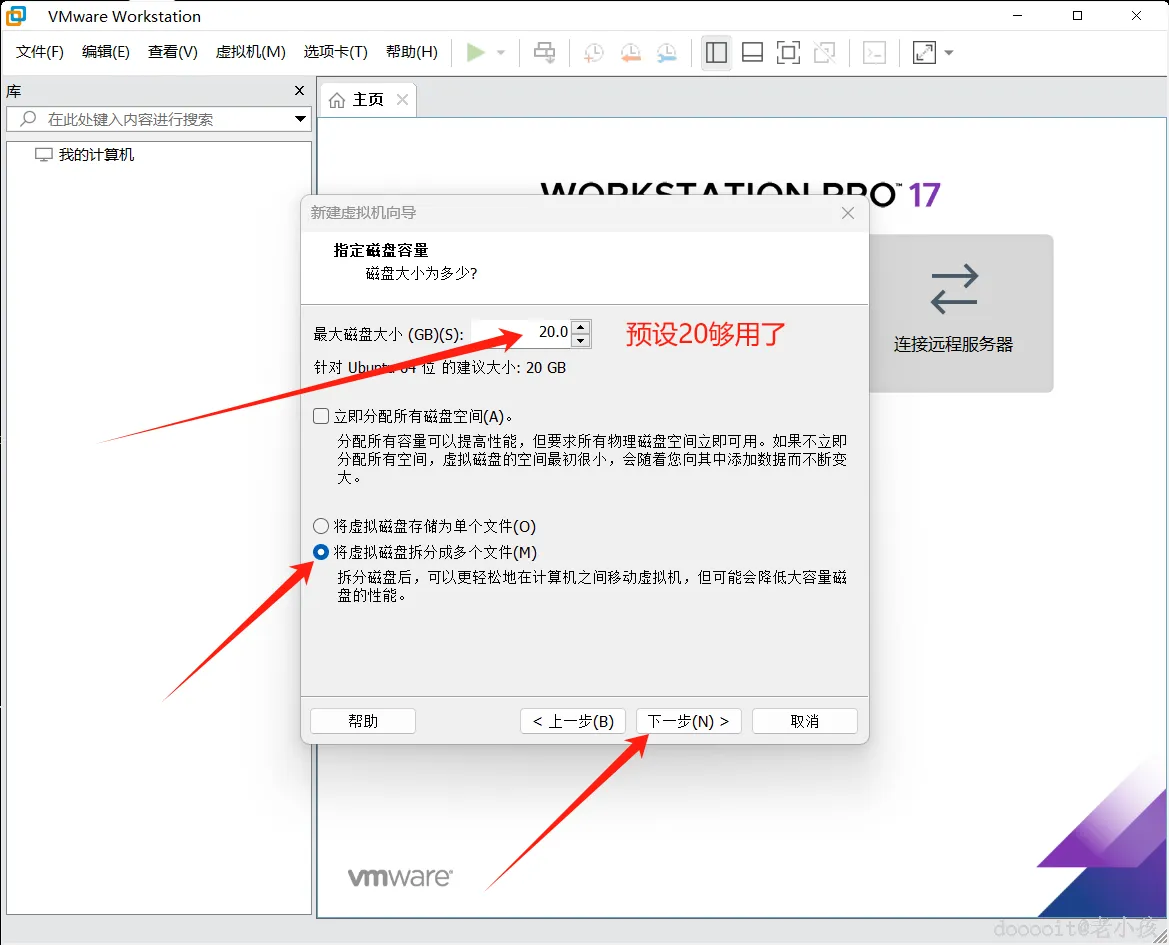Click the 下一步(N) next button
The image size is (1169, 945).
pyautogui.click(x=688, y=721)
